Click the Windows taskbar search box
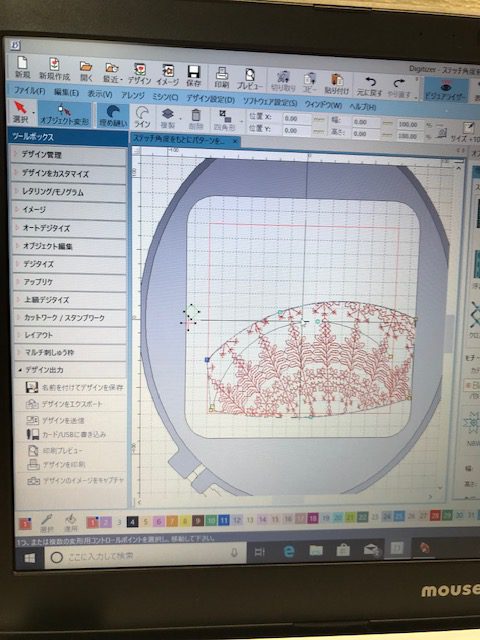 145,555
